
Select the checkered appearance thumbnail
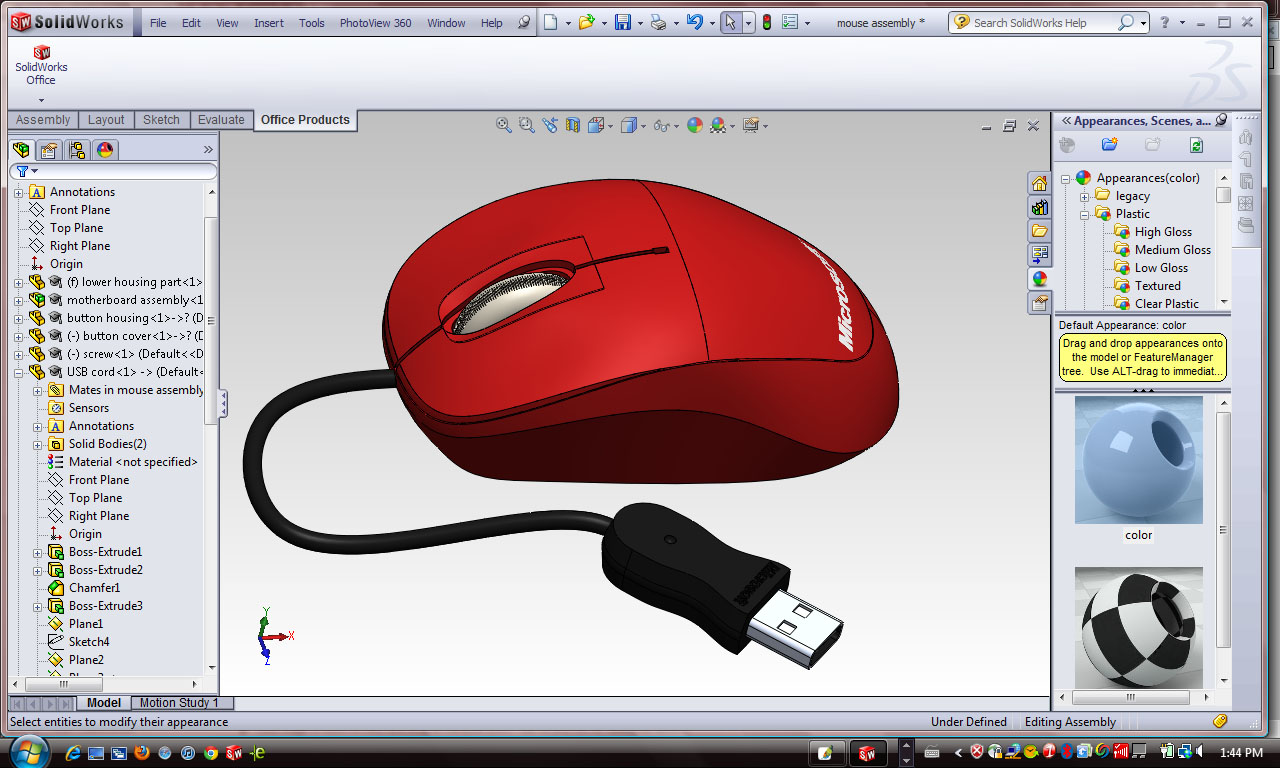tap(1139, 627)
